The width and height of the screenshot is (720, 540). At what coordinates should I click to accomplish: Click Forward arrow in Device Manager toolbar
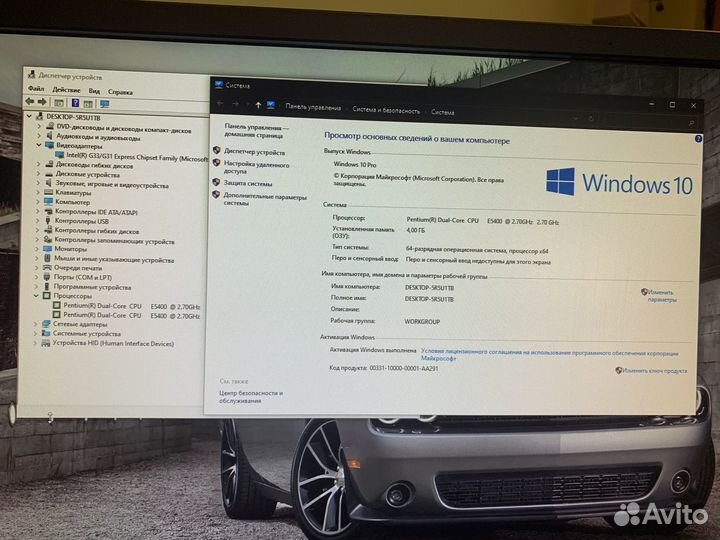tap(42, 101)
